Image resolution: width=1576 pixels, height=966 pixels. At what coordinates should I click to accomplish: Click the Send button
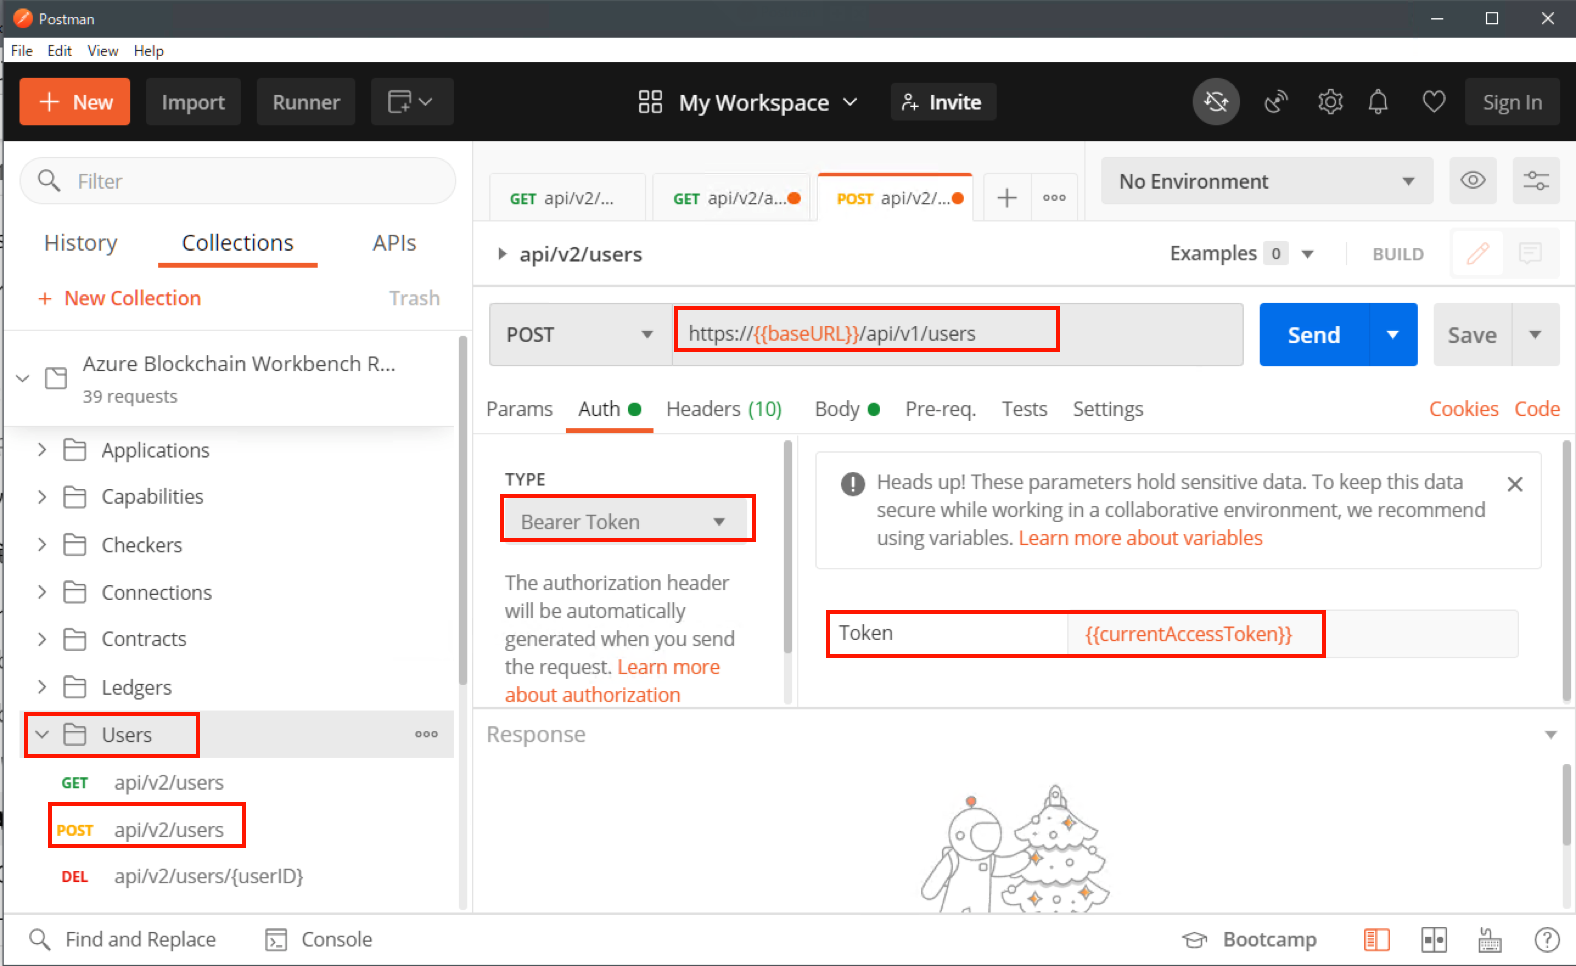point(1314,335)
